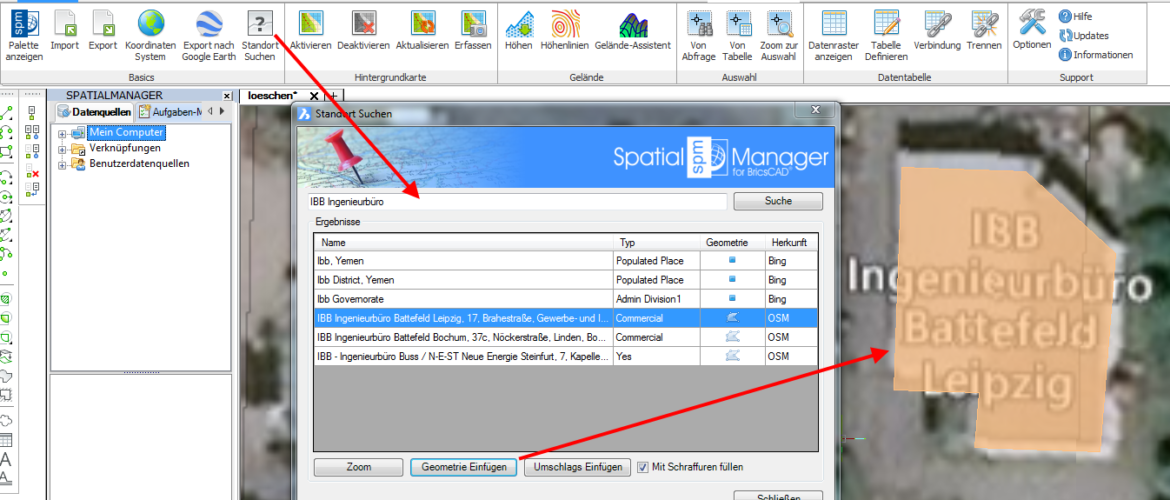
Task: Select Verknüpfungen tree item
Action: [x=125, y=148]
